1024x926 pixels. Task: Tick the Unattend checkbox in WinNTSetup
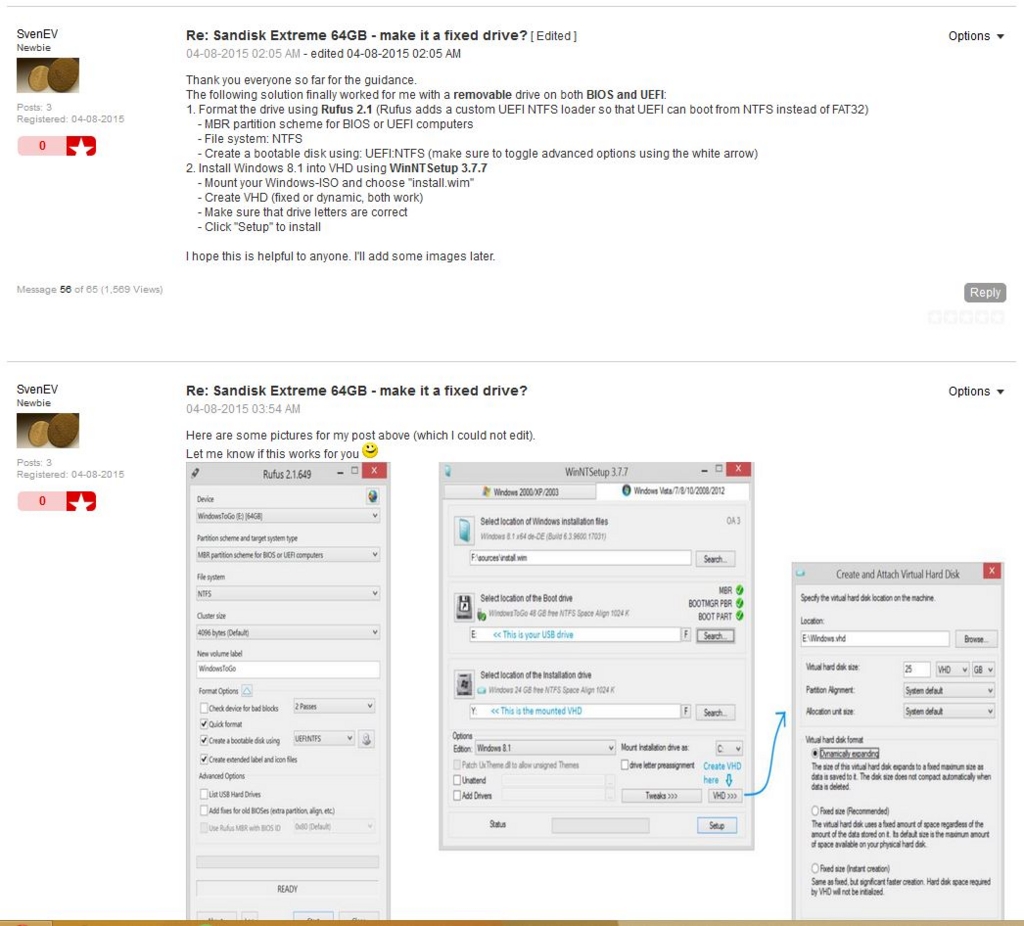pos(457,780)
